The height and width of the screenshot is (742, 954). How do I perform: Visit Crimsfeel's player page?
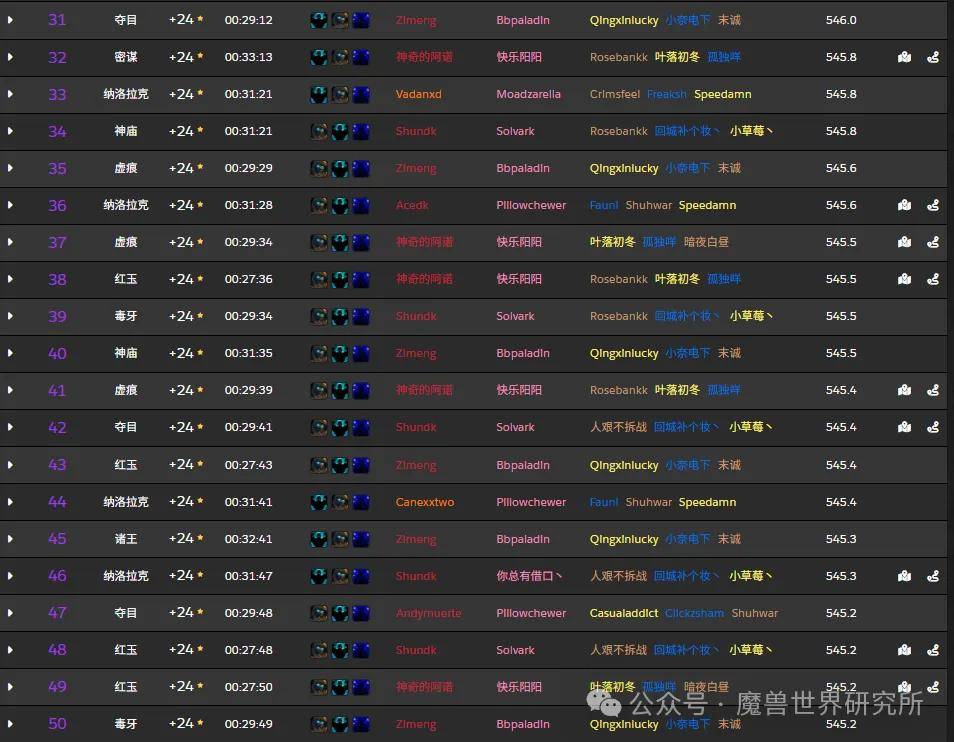[x=615, y=94]
